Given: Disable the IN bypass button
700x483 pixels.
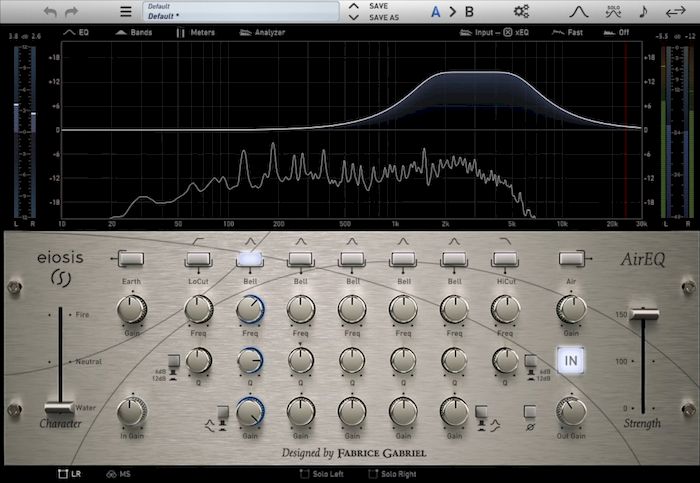Looking at the screenshot, I should [572, 360].
